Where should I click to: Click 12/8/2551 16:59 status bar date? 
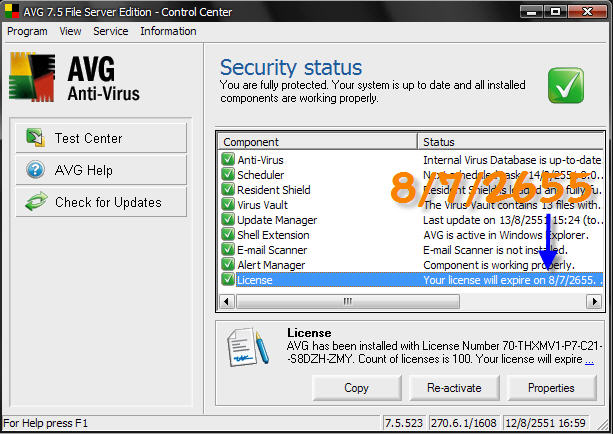(x=546, y=423)
